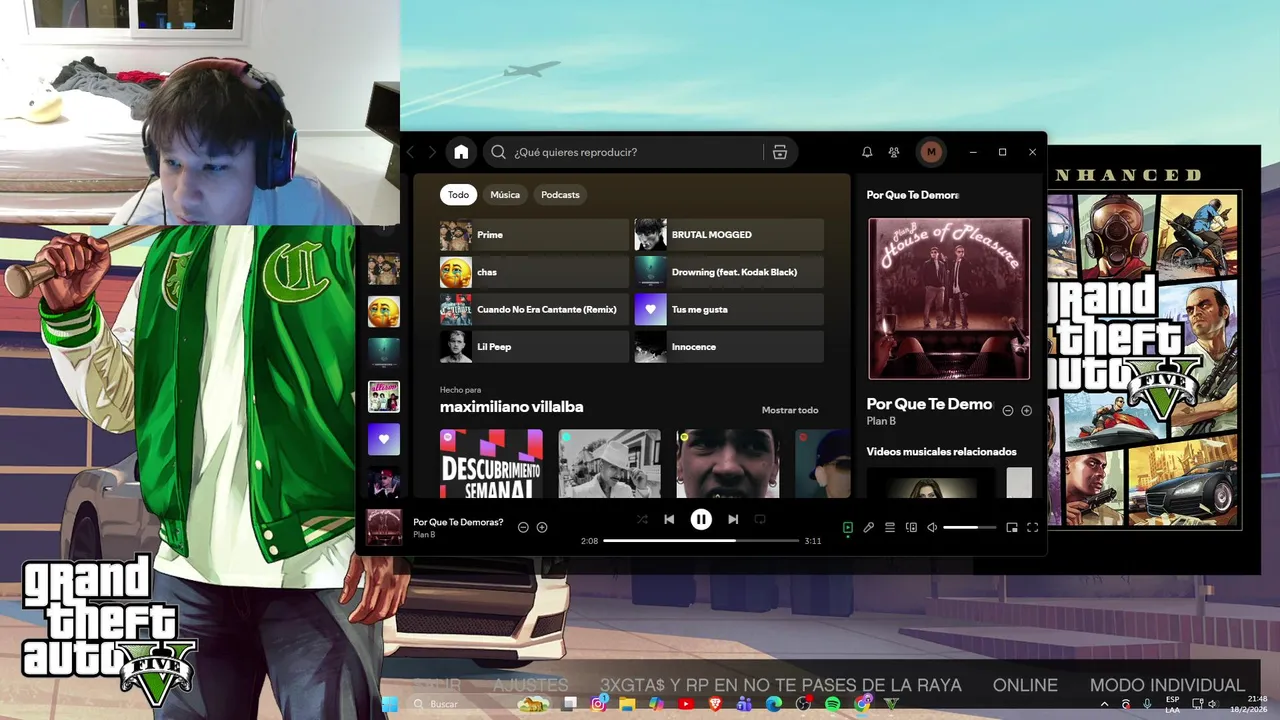Open the play queue icon
The width and height of the screenshot is (1280, 720).
pos(890,527)
